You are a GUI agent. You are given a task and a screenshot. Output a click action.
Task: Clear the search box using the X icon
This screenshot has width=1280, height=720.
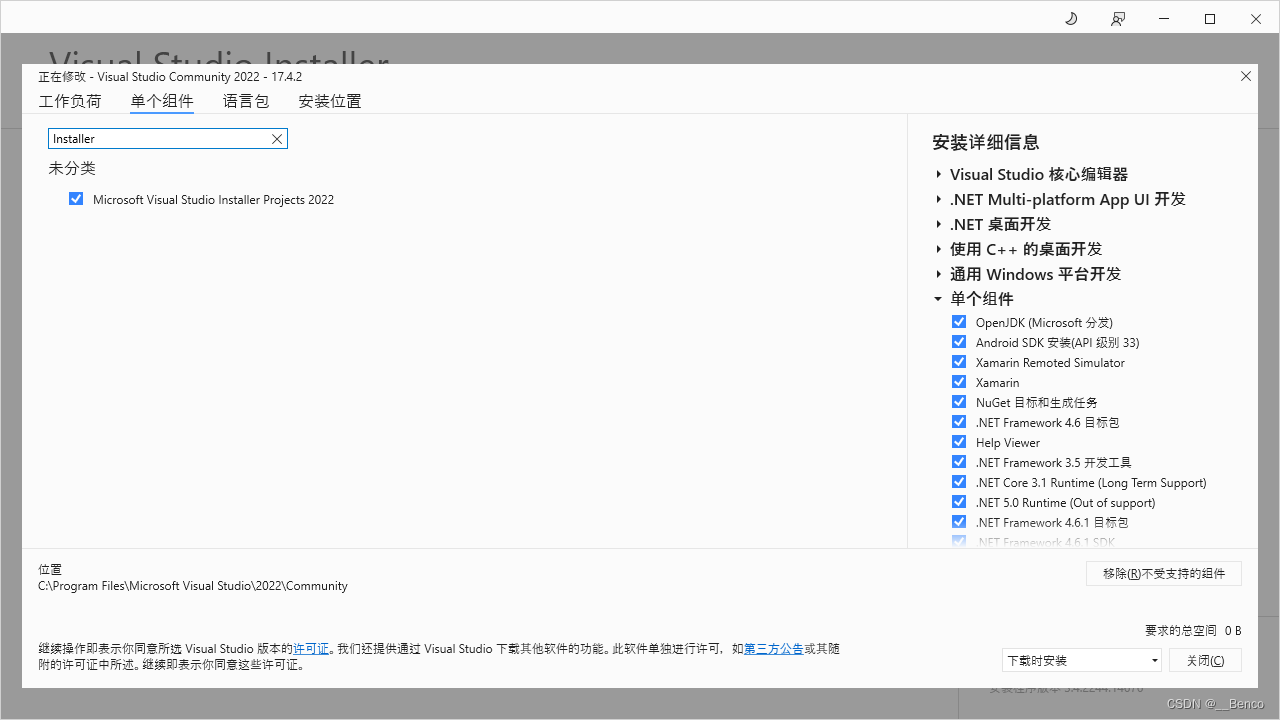point(277,138)
